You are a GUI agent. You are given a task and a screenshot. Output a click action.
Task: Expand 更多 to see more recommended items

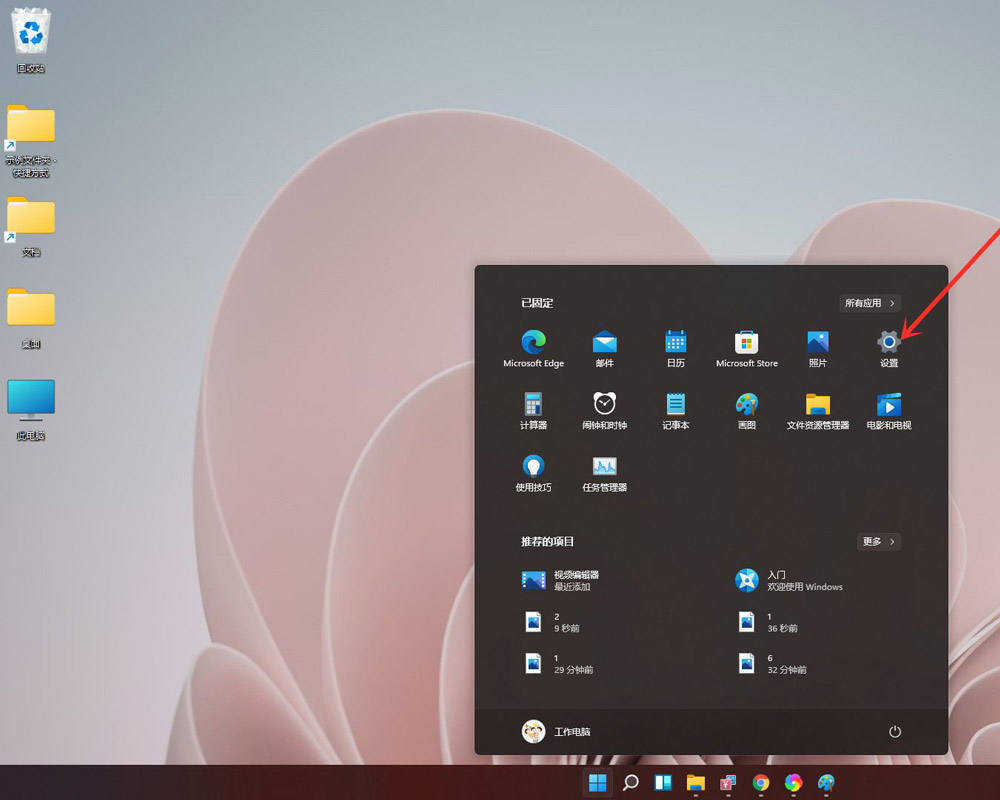[x=877, y=541]
